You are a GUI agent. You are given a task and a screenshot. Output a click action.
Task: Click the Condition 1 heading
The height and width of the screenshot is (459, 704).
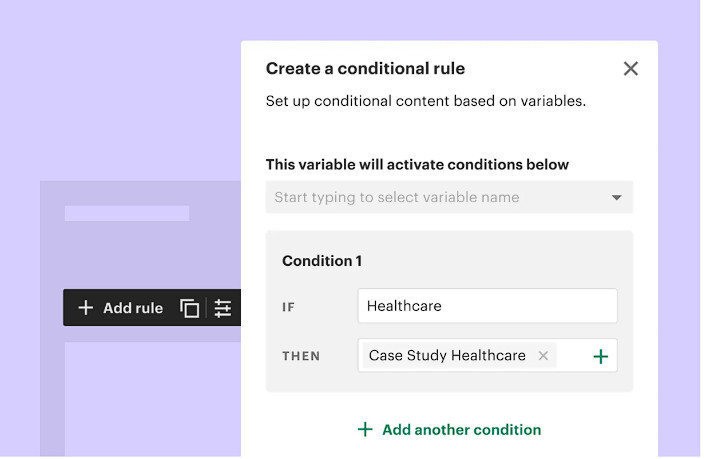point(321,261)
